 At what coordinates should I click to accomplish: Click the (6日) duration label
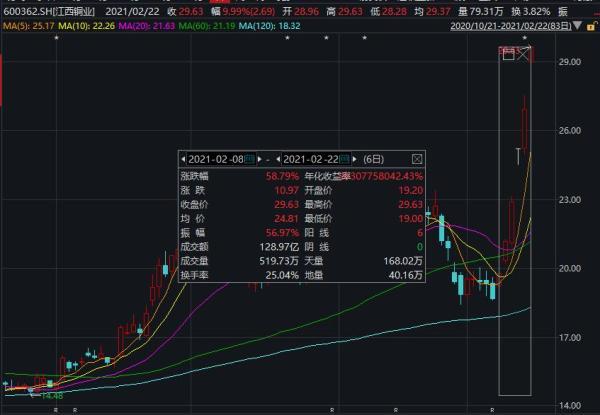click(x=373, y=159)
